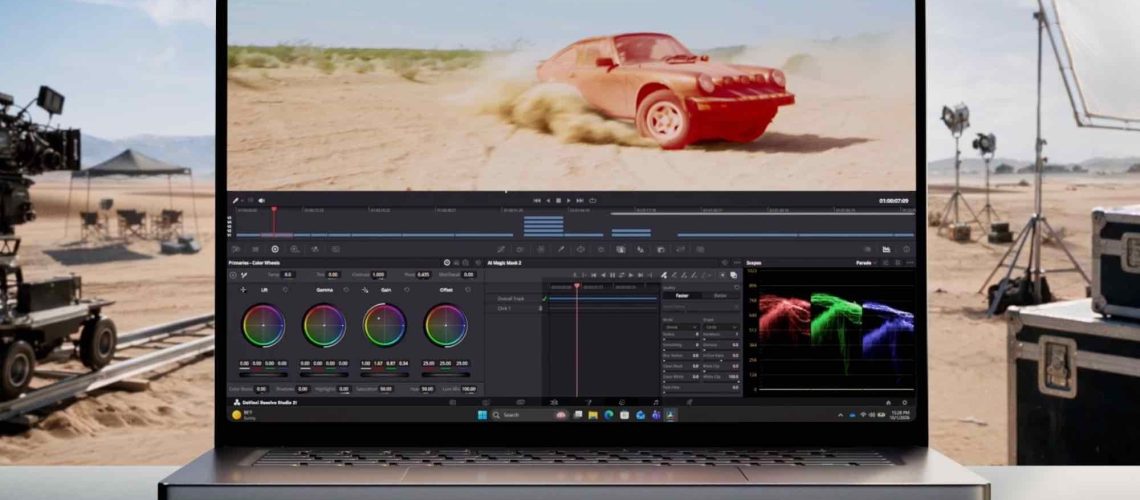
Task: Click the Mid/Detail value field
Action: pos(468,275)
